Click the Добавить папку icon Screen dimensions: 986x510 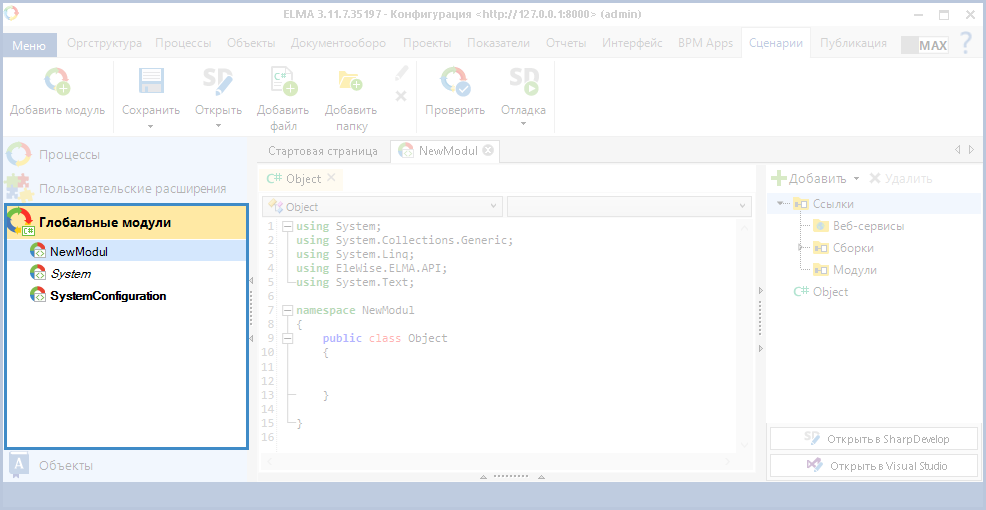click(350, 82)
